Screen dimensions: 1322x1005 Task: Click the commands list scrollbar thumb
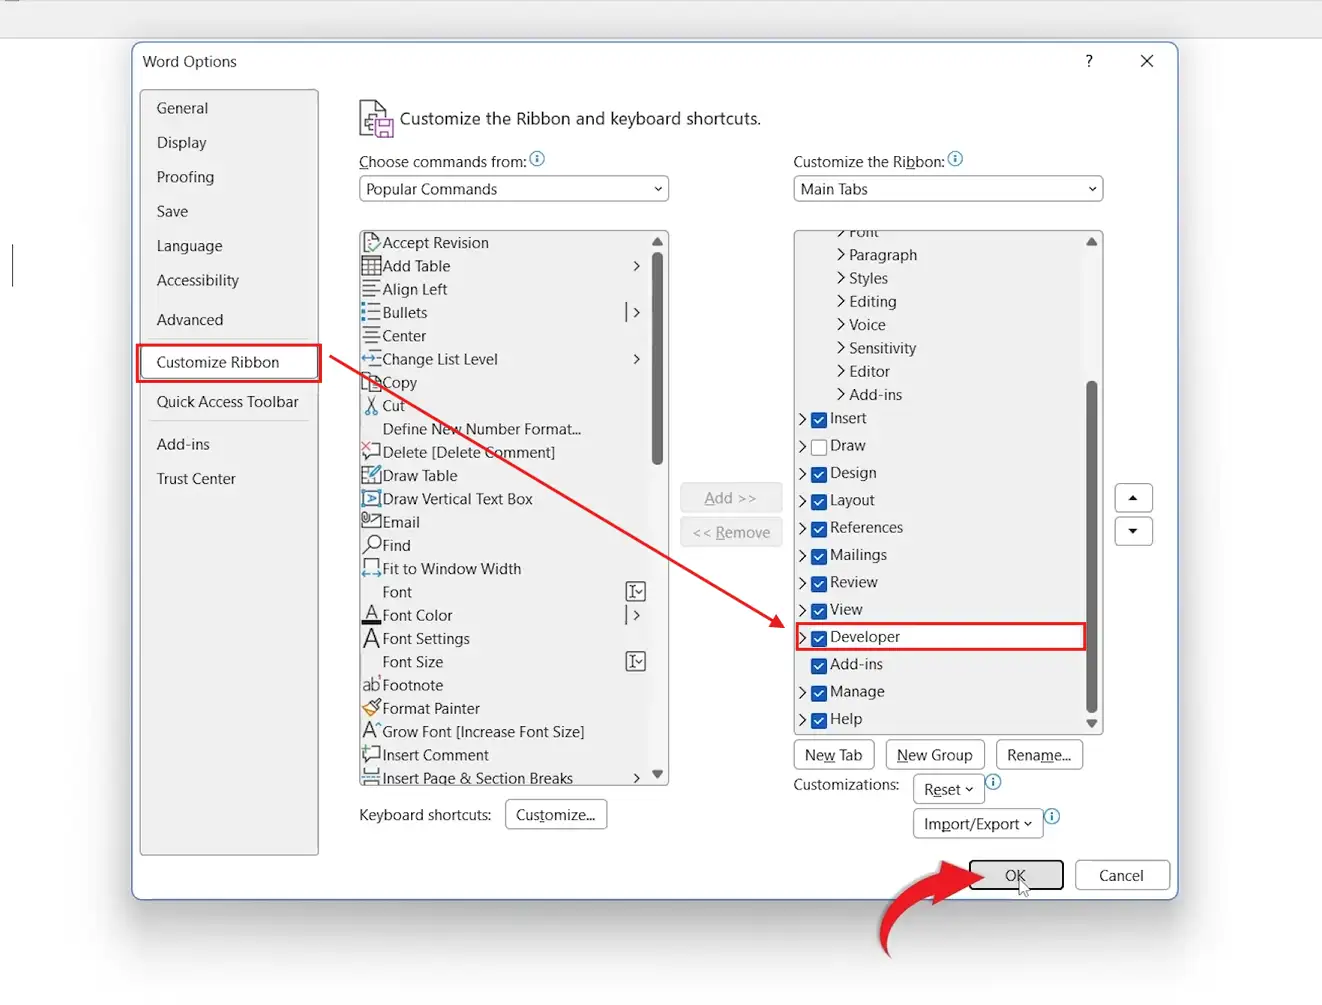657,358
